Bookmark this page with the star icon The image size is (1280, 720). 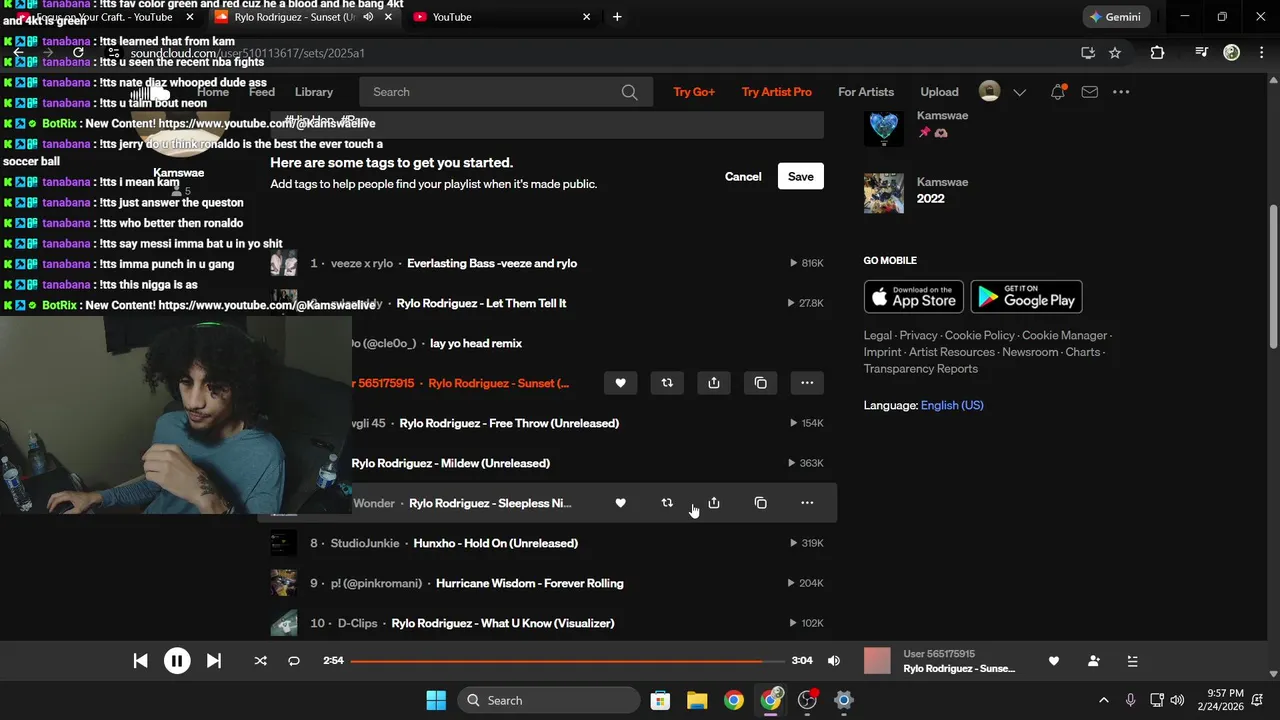click(x=1115, y=53)
